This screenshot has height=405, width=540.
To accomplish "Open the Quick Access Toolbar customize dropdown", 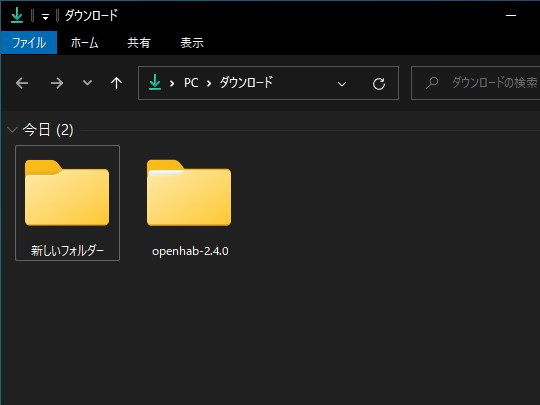I will [45, 17].
